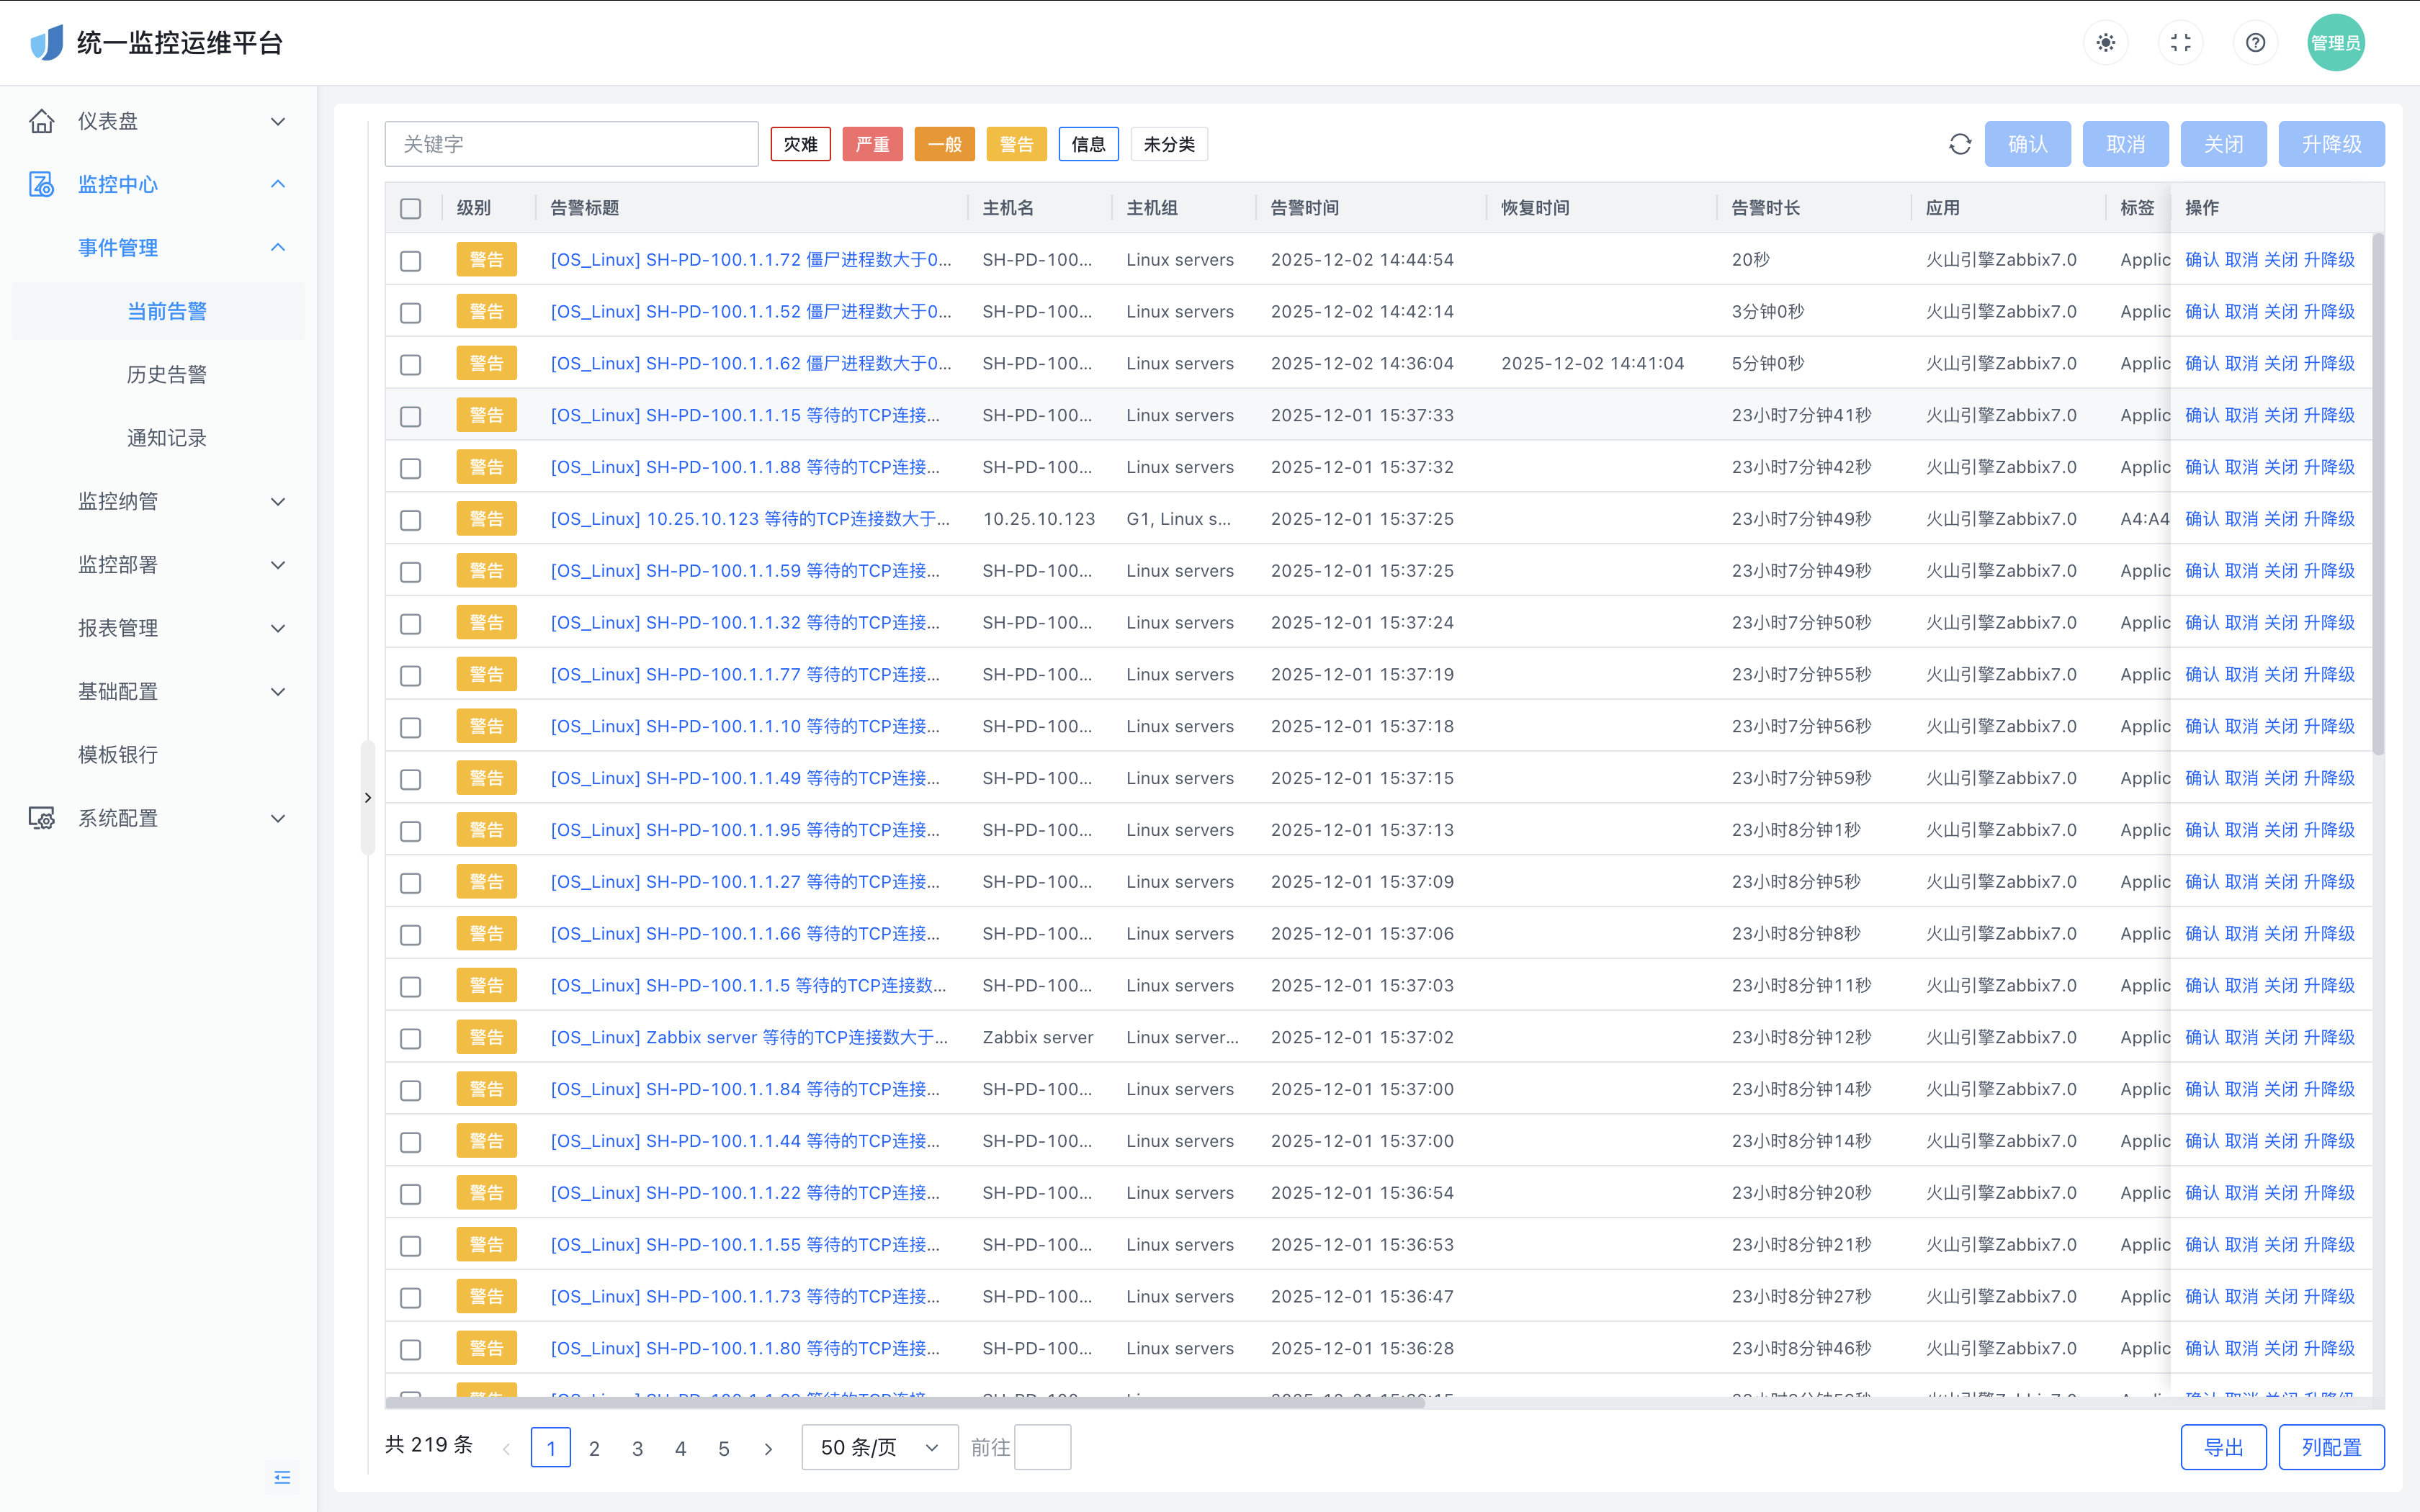This screenshot has width=2420, height=1512.
Task: Open 历史告警 in the sidebar
Action: coord(166,374)
